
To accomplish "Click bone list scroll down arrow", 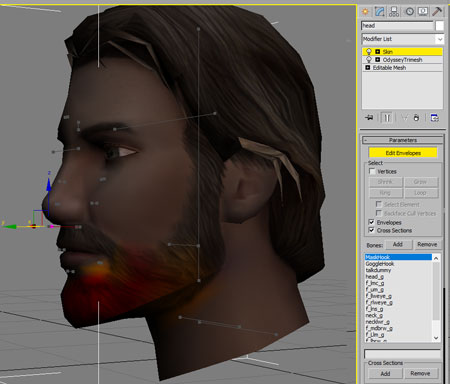I will 436,338.
